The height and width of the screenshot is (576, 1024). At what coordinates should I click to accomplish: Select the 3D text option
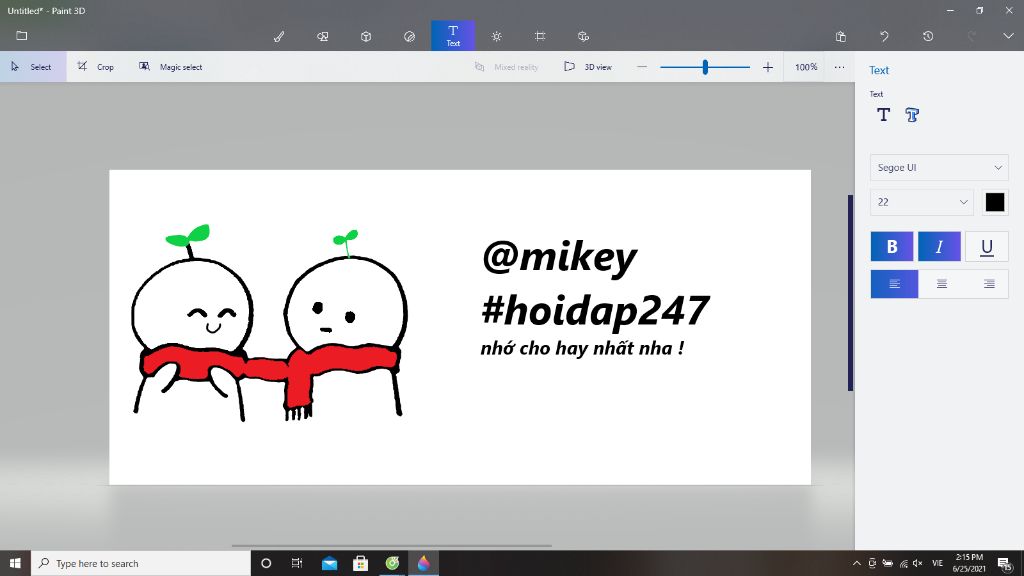(912, 115)
